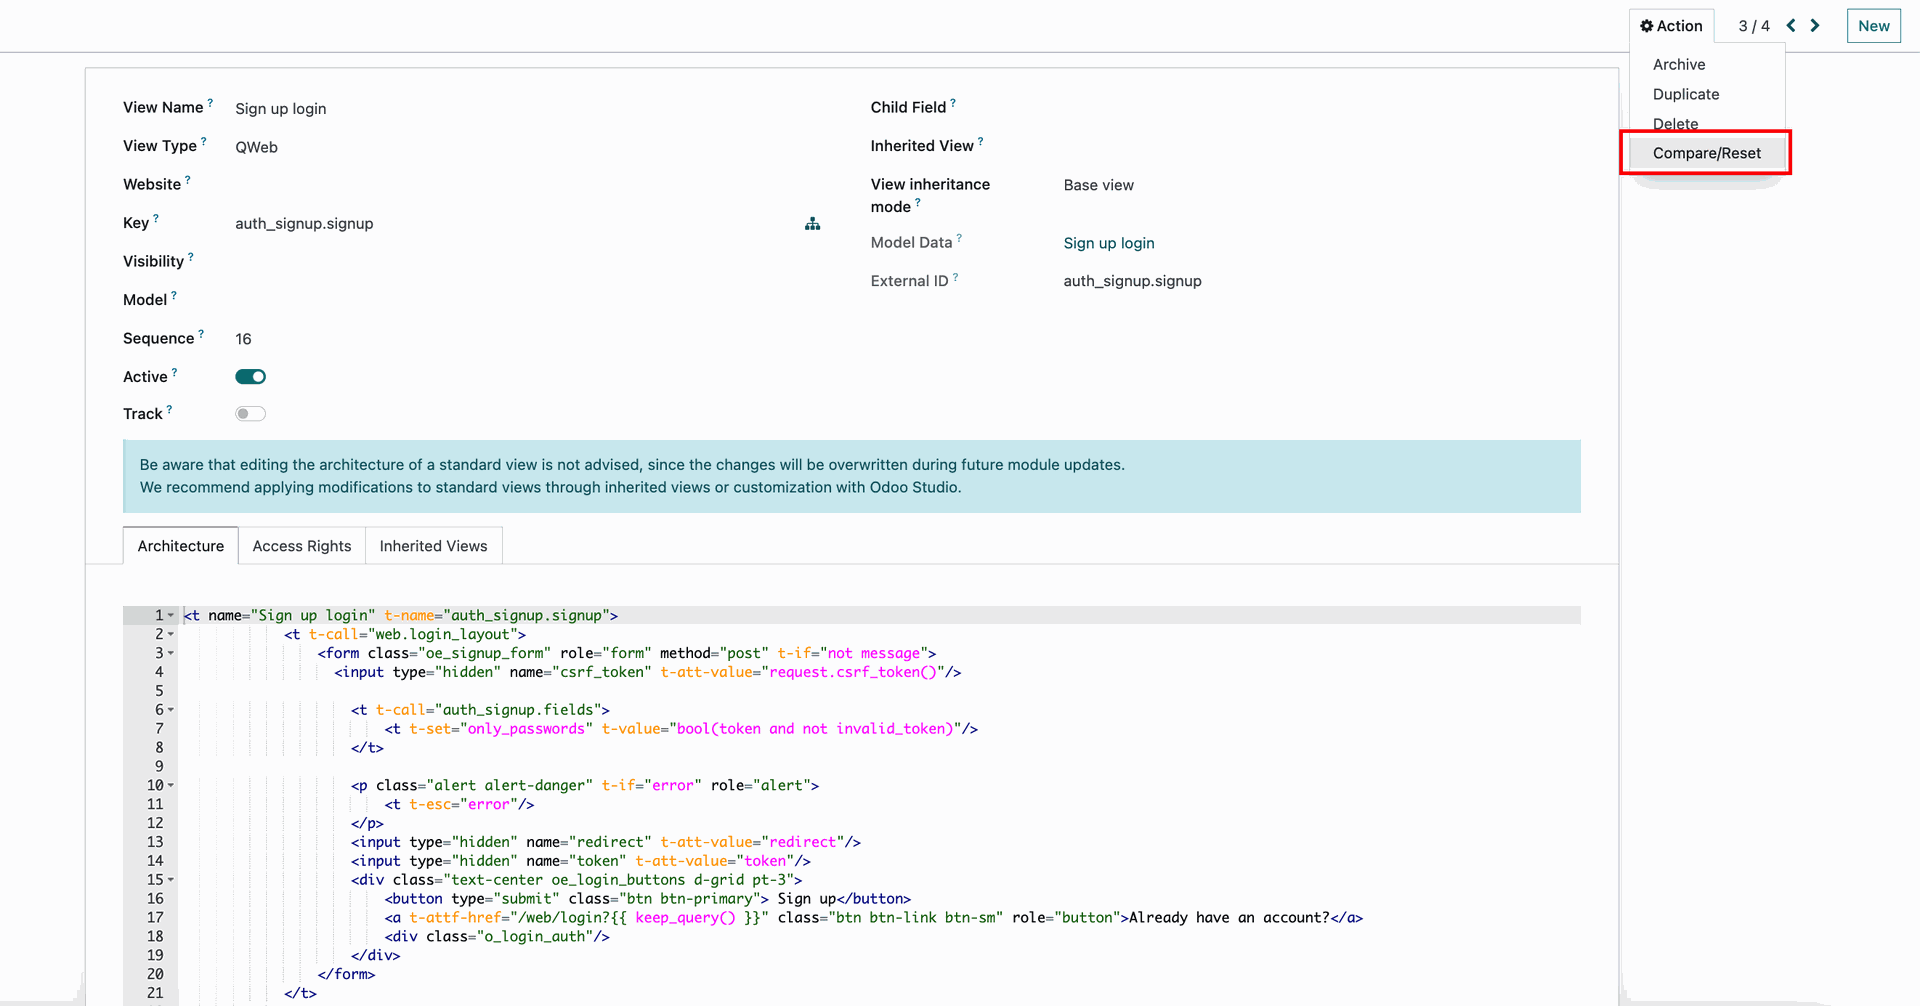Click closing </form> tag line

coord(346,974)
